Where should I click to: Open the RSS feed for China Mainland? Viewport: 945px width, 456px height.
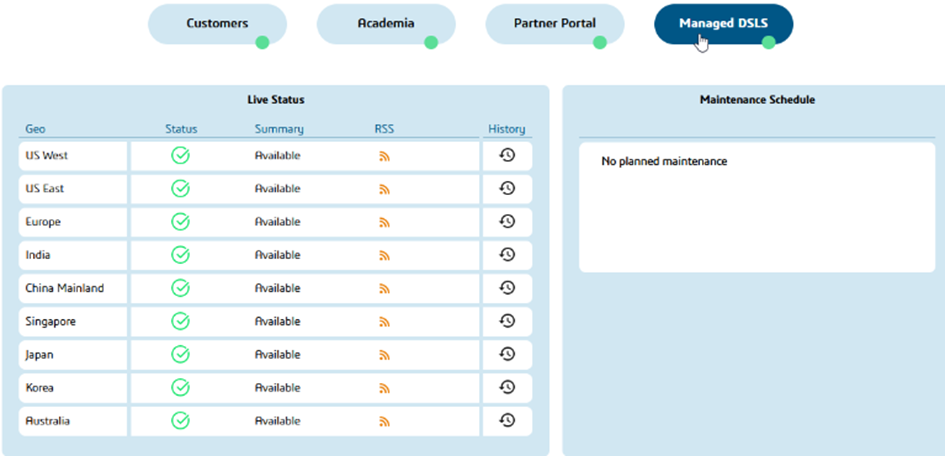click(x=384, y=289)
